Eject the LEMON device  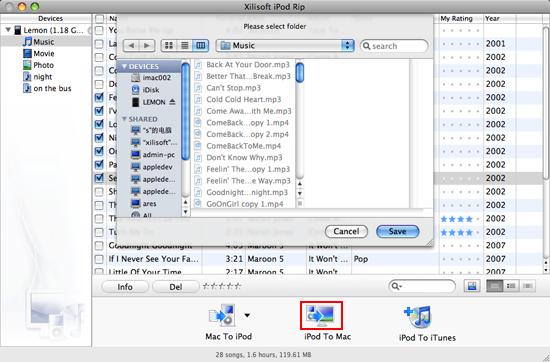[x=172, y=102]
